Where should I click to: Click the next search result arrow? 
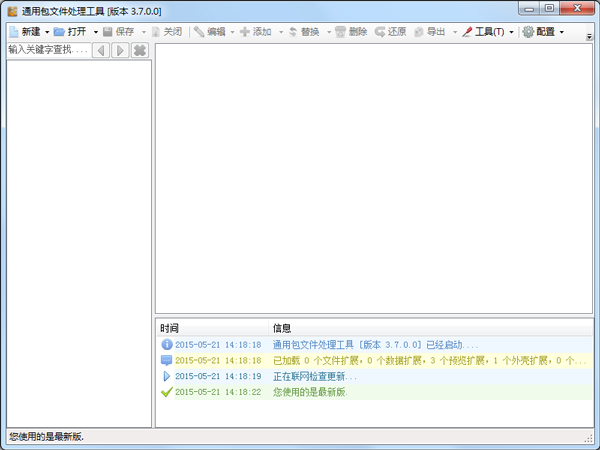[120, 50]
